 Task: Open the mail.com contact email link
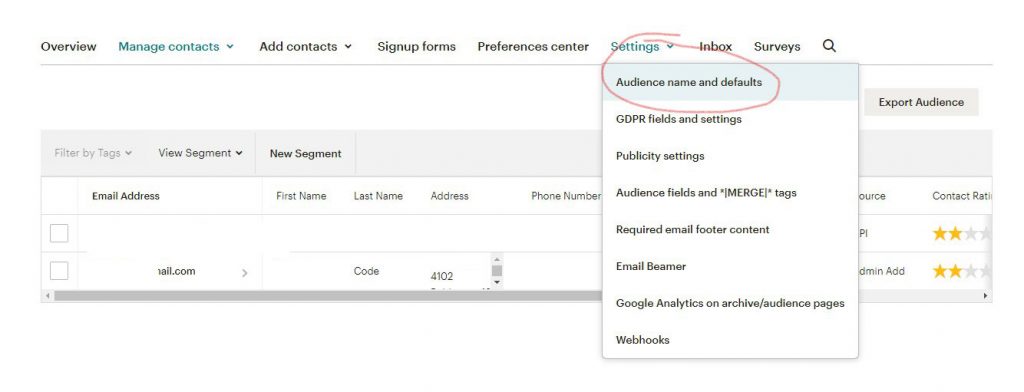pyautogui.click(x=176, y=271)
